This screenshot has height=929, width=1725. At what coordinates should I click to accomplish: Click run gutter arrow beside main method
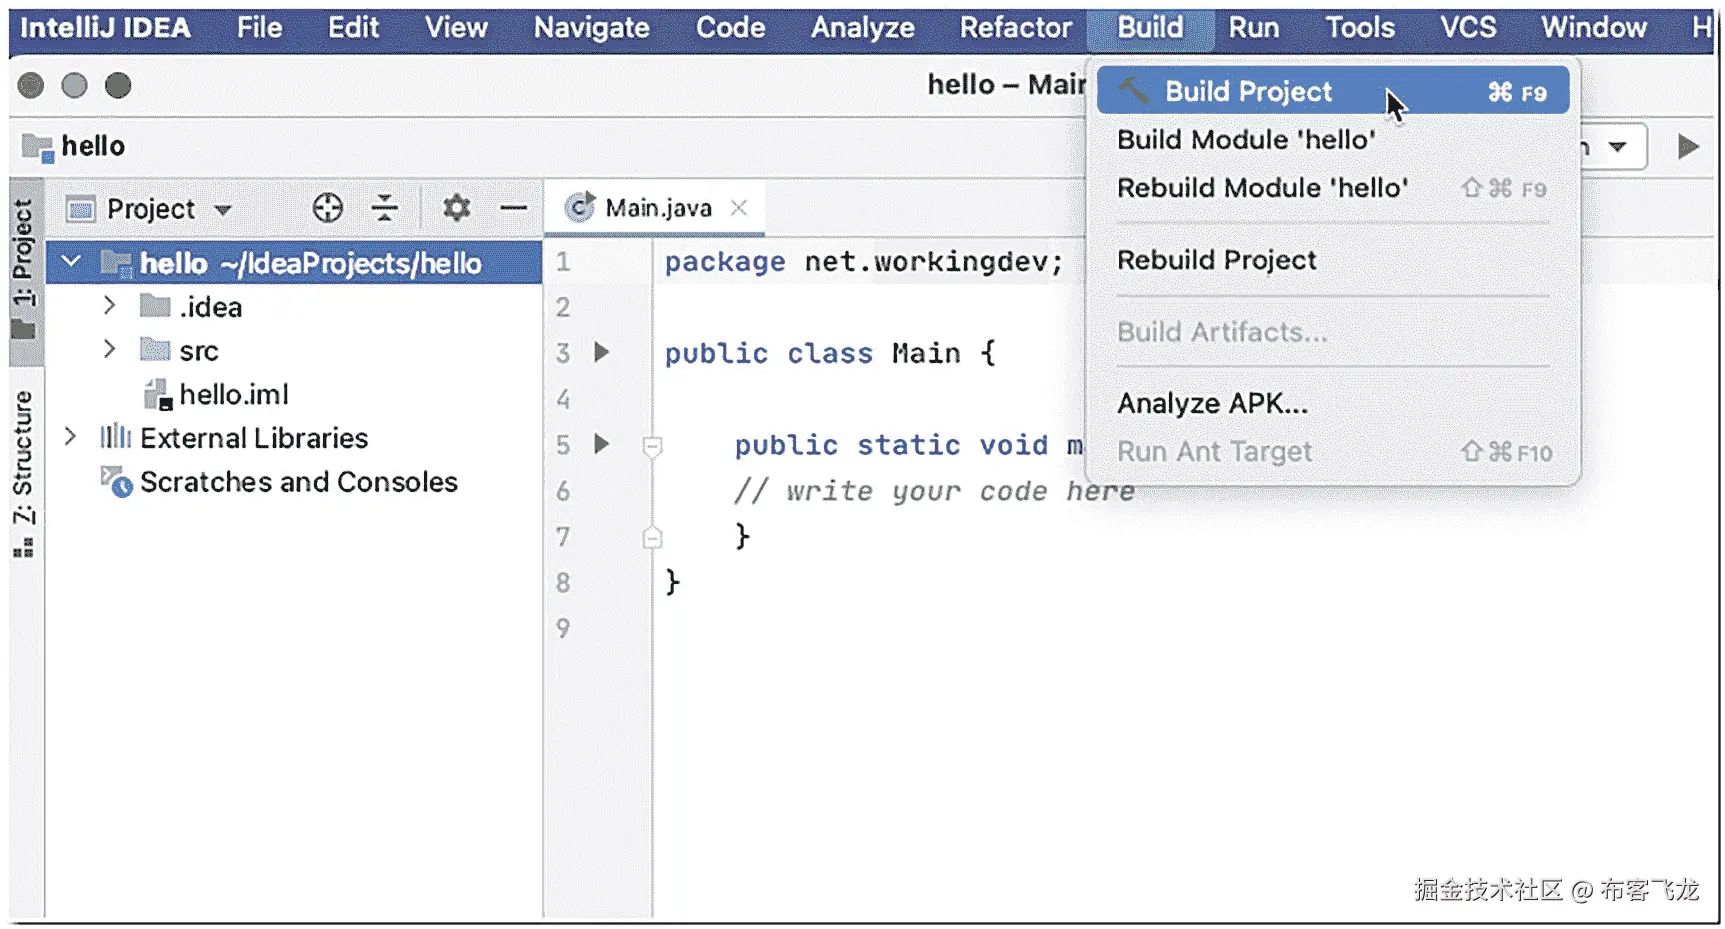tap(601, 444)
